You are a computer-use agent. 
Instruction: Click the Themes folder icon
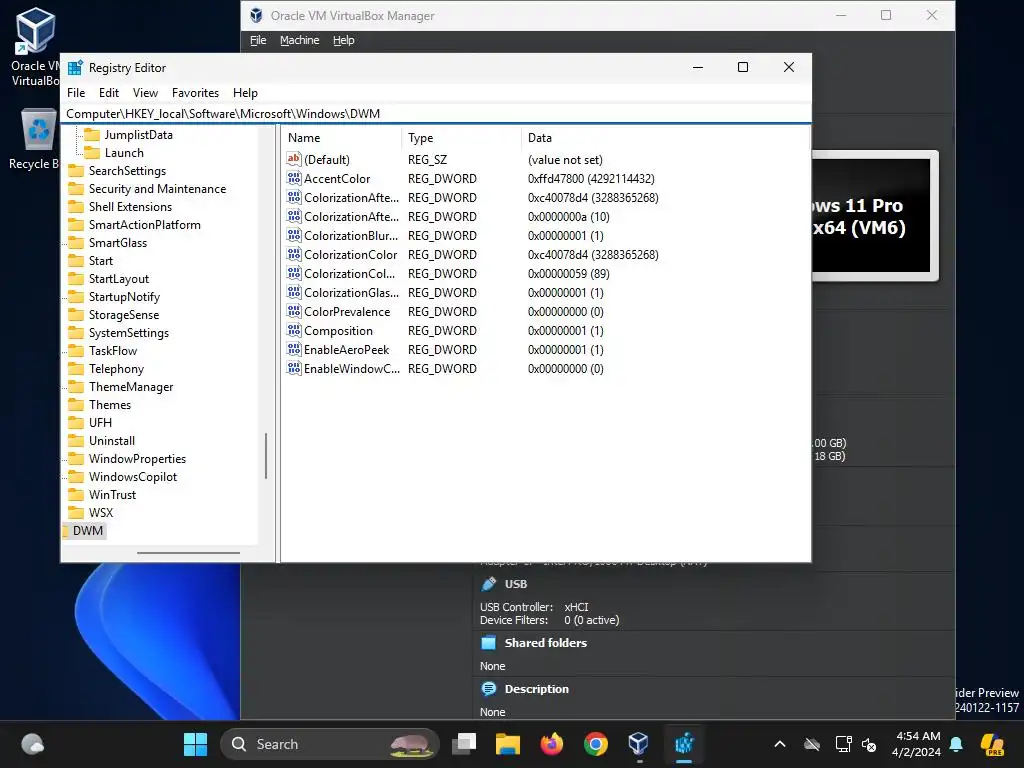[x=76, y=405]
